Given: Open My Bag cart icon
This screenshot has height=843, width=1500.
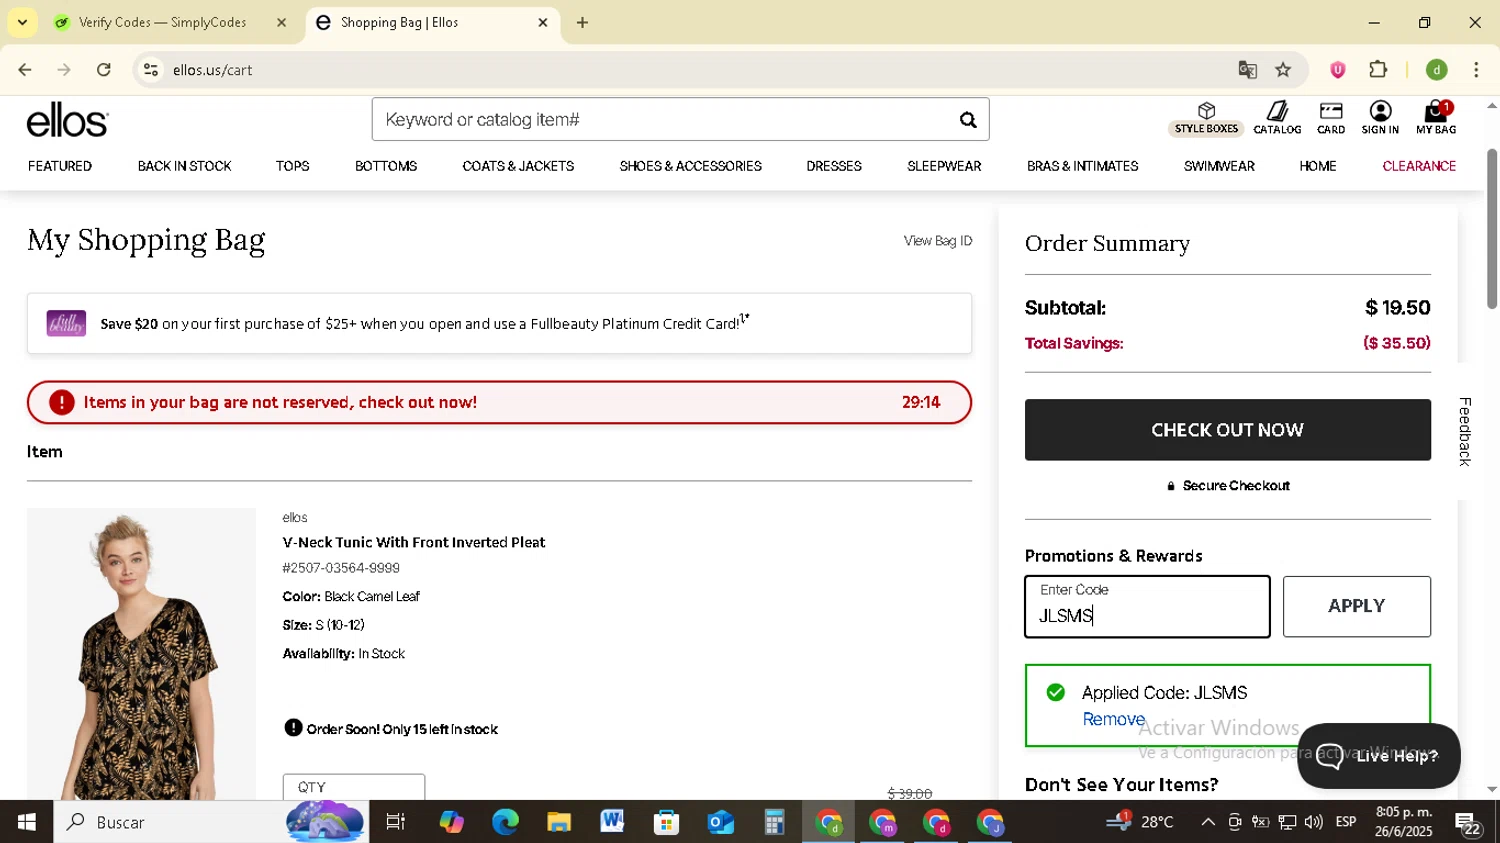Looking at the screenshot, I should point(1436,118).
